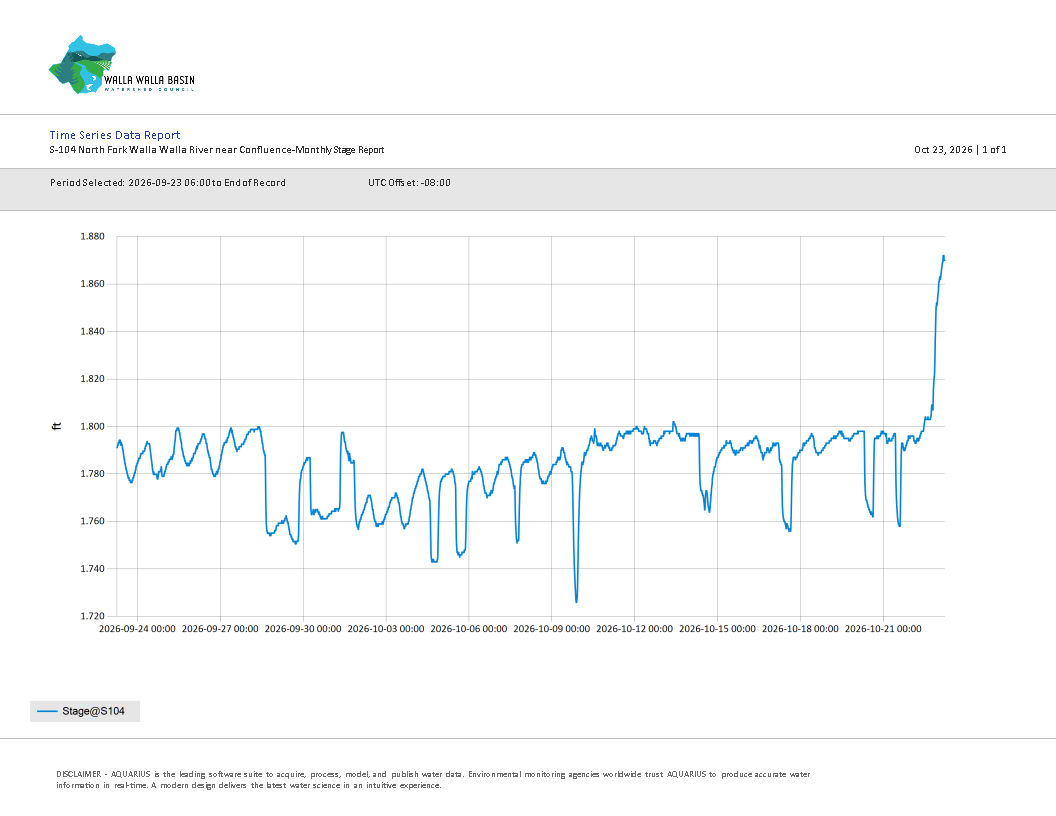Click the Walla Walla Basin Watershed Council logo

[x=122, y=65]
